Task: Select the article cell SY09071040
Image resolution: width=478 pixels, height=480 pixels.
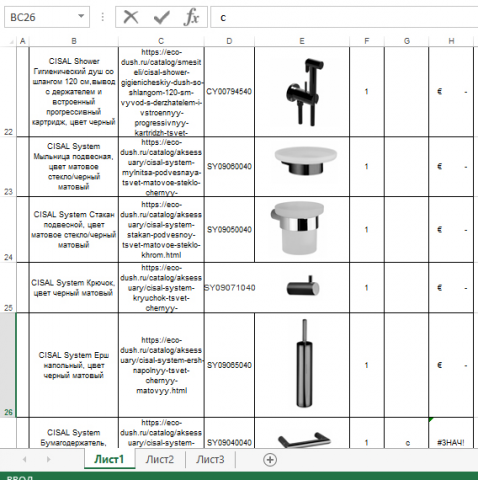Action: coord(229,287)
